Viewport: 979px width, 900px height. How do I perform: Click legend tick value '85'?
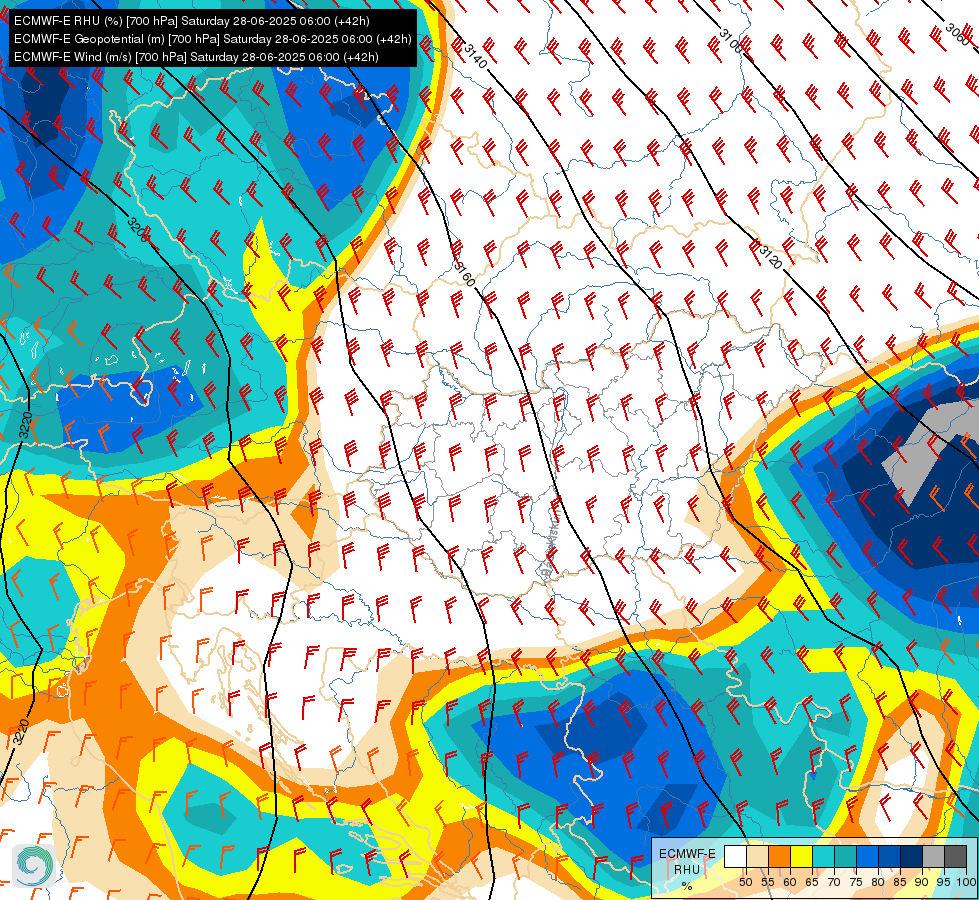(x=900, y=883)
